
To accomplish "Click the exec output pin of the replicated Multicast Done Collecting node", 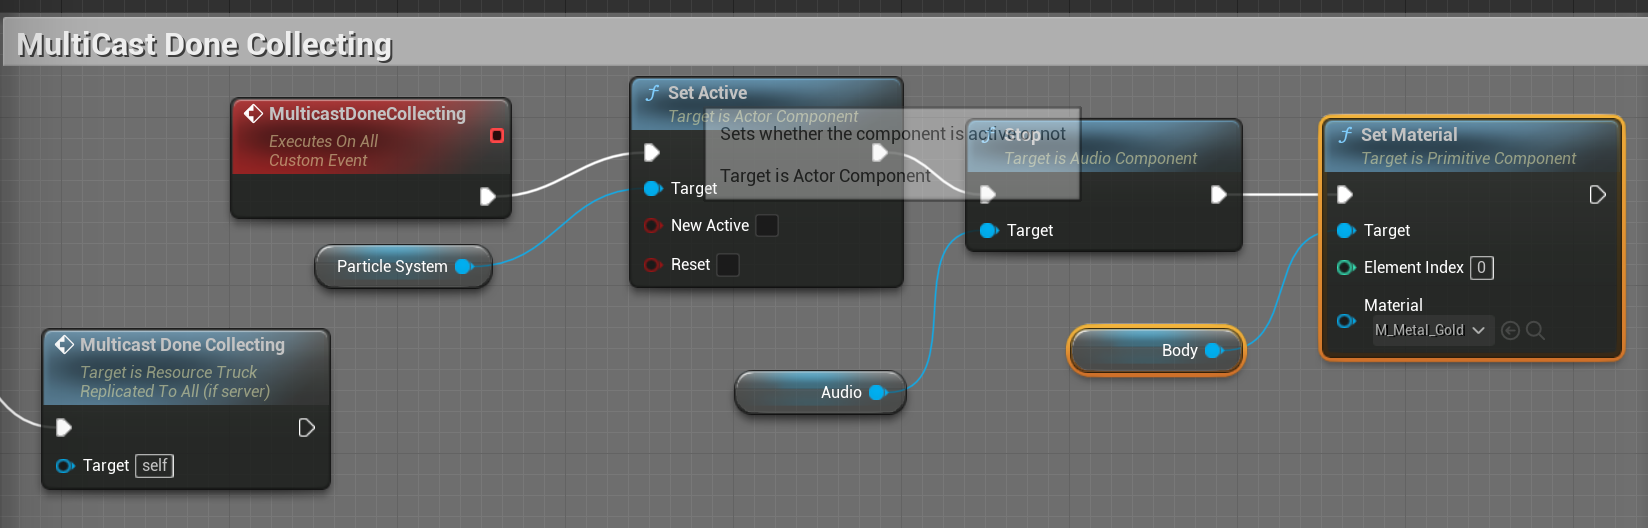I will 307,428.
